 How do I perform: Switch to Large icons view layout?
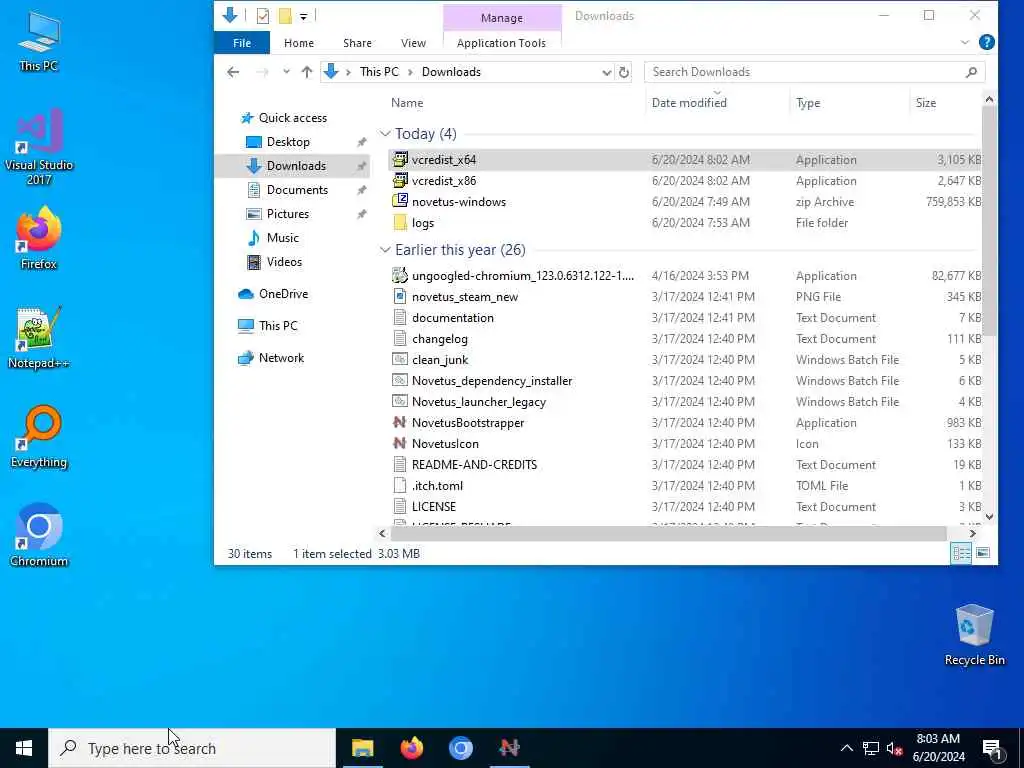click(982, 553)
